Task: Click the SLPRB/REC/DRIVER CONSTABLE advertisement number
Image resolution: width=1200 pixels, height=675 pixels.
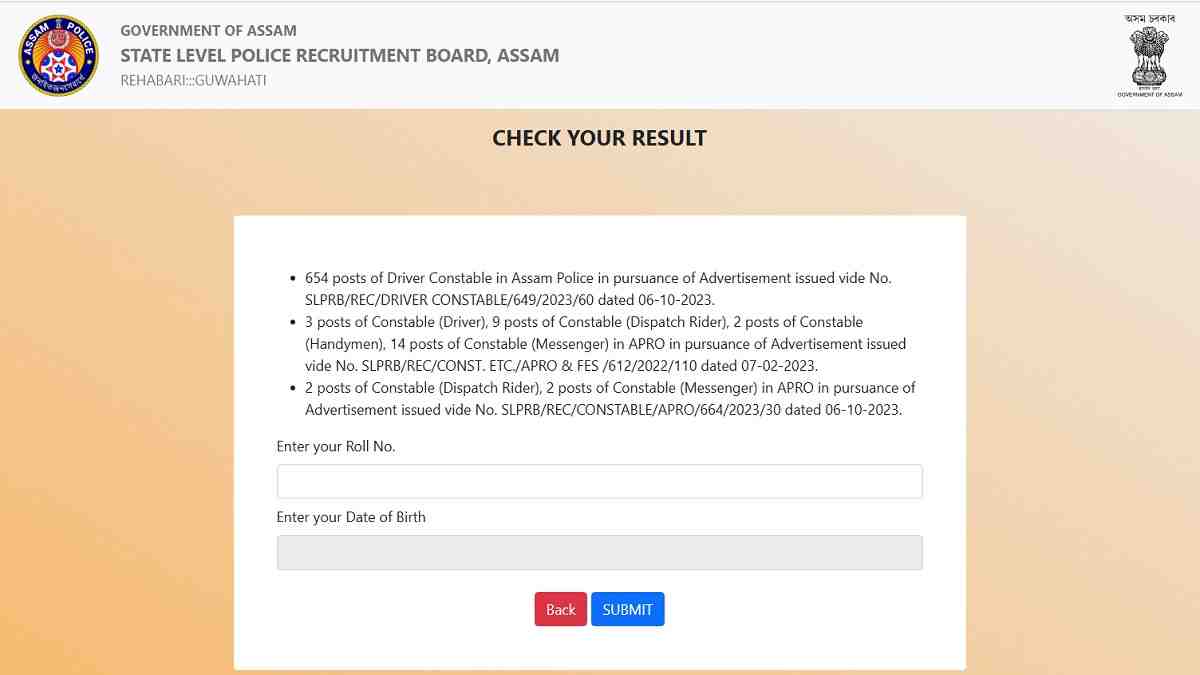Action: point(446,299)
